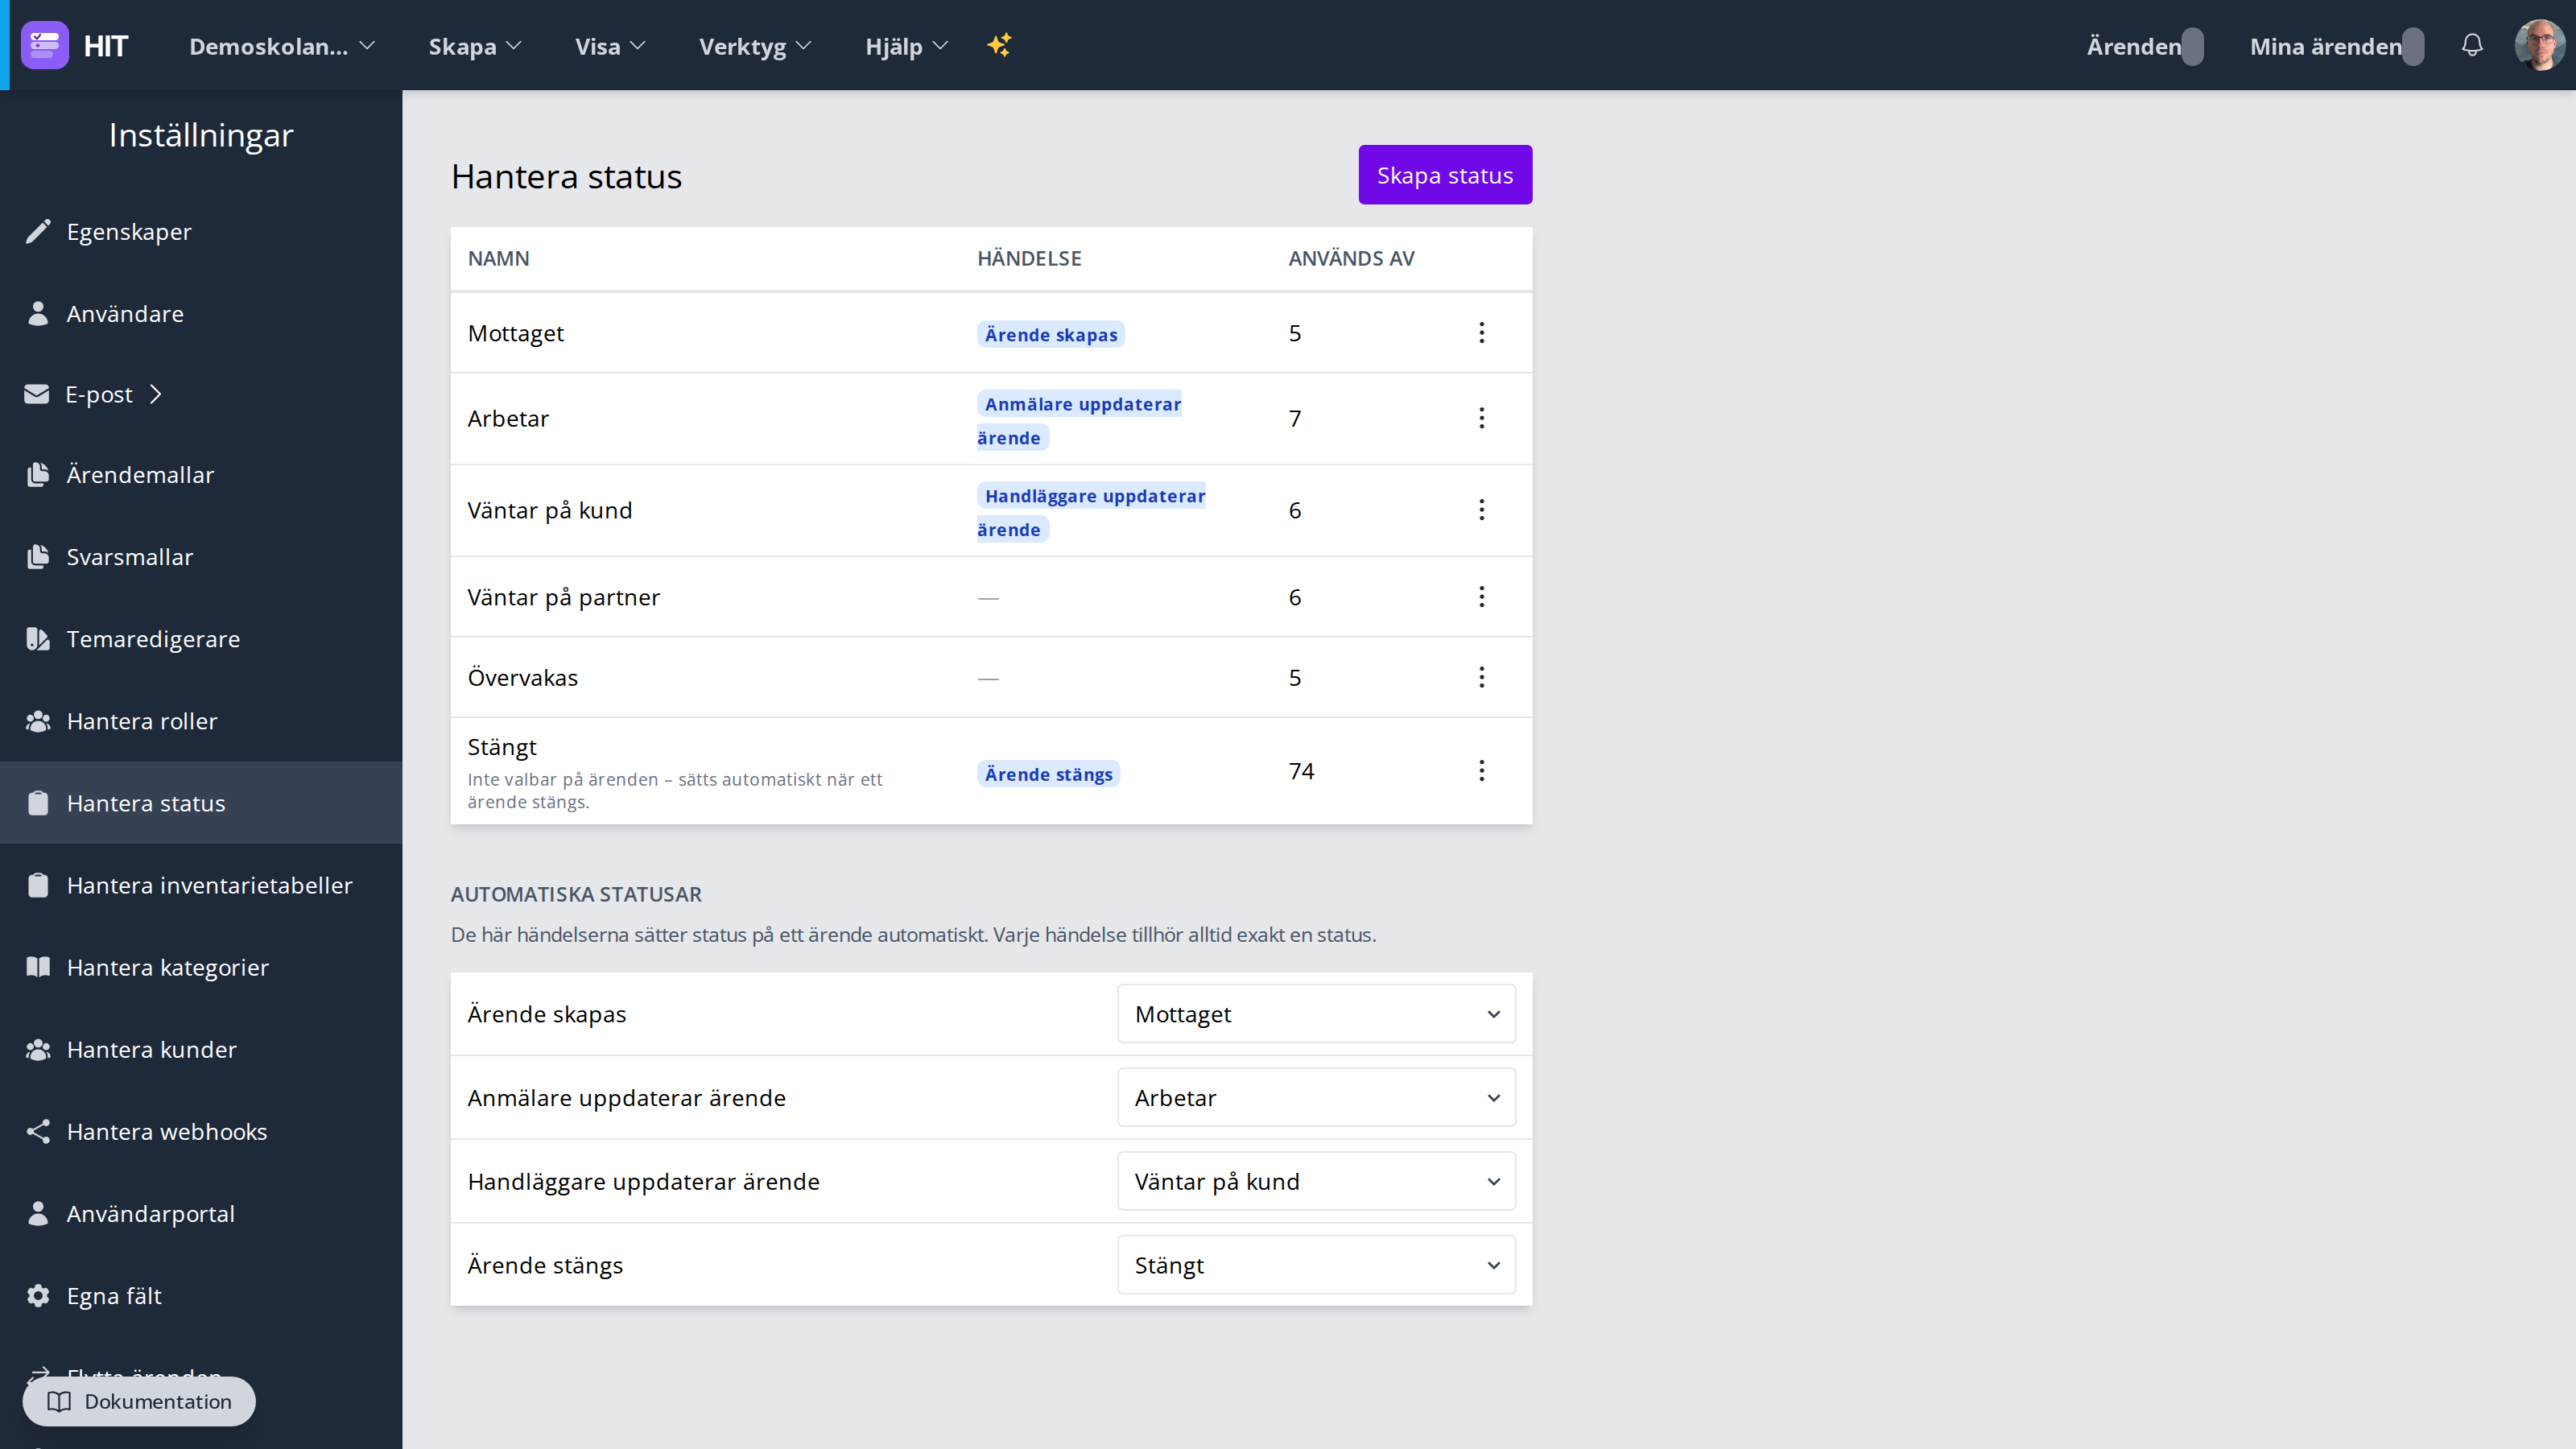
Task: Click envelope icon next to E-post
Action: pyautogui.click(x=37, y=394)
